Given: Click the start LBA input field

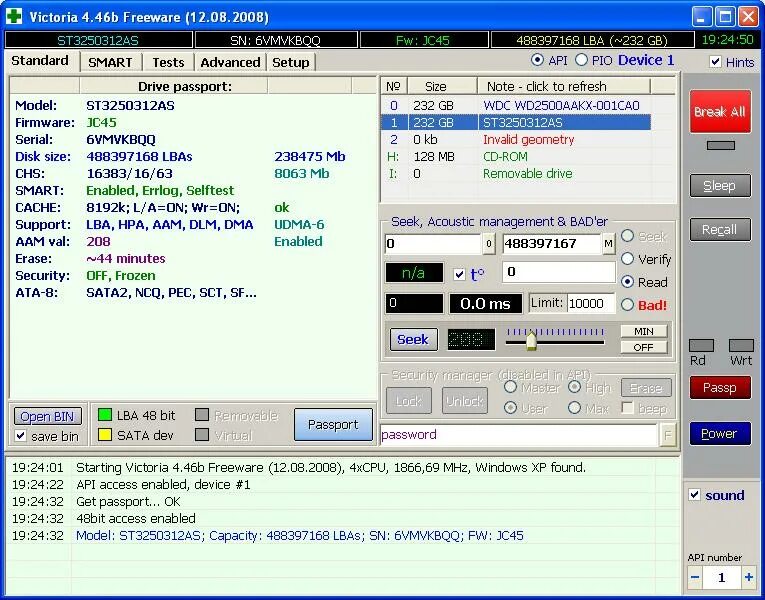Looking at the screenshot, I should [x=433, y=243].
